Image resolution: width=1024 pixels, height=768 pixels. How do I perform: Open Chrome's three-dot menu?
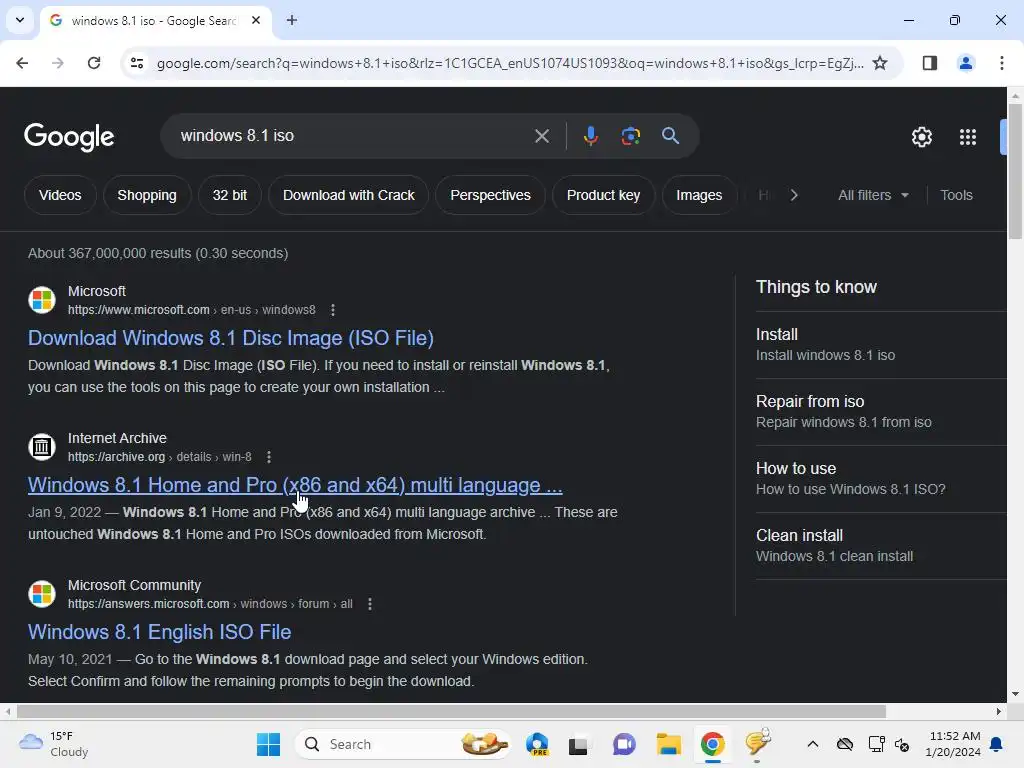[x=1001, y=63]
